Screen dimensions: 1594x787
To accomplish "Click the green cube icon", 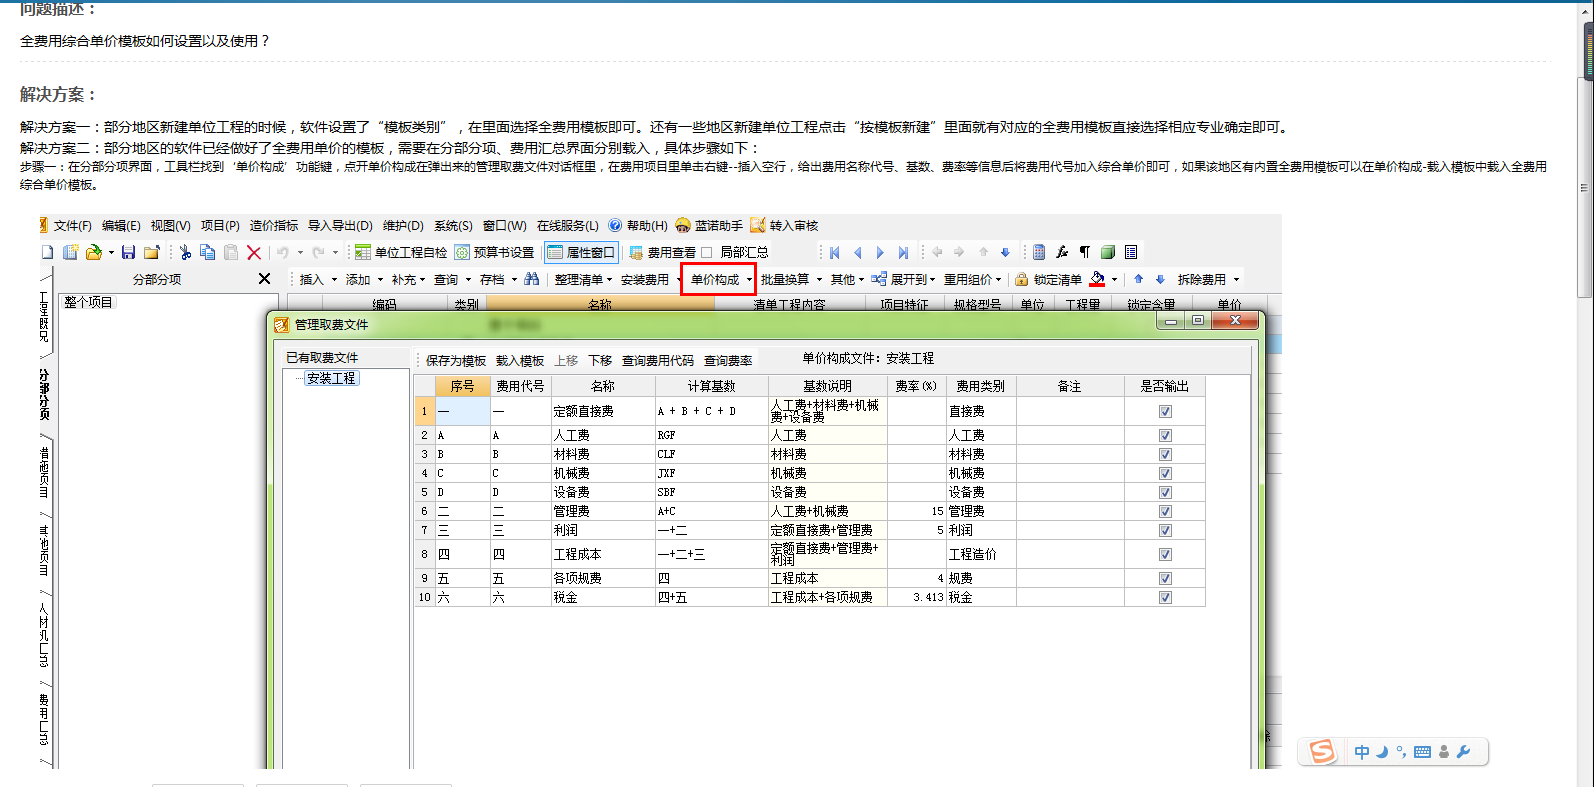I will (1108, 252).
